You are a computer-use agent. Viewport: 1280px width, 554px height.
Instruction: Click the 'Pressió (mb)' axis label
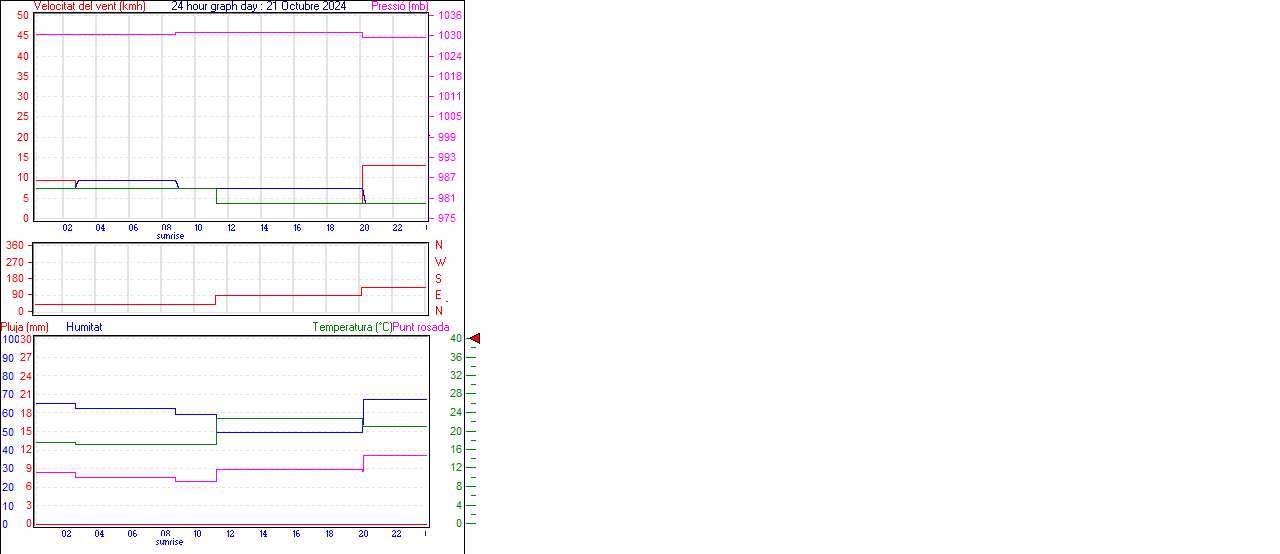point(399,6)
